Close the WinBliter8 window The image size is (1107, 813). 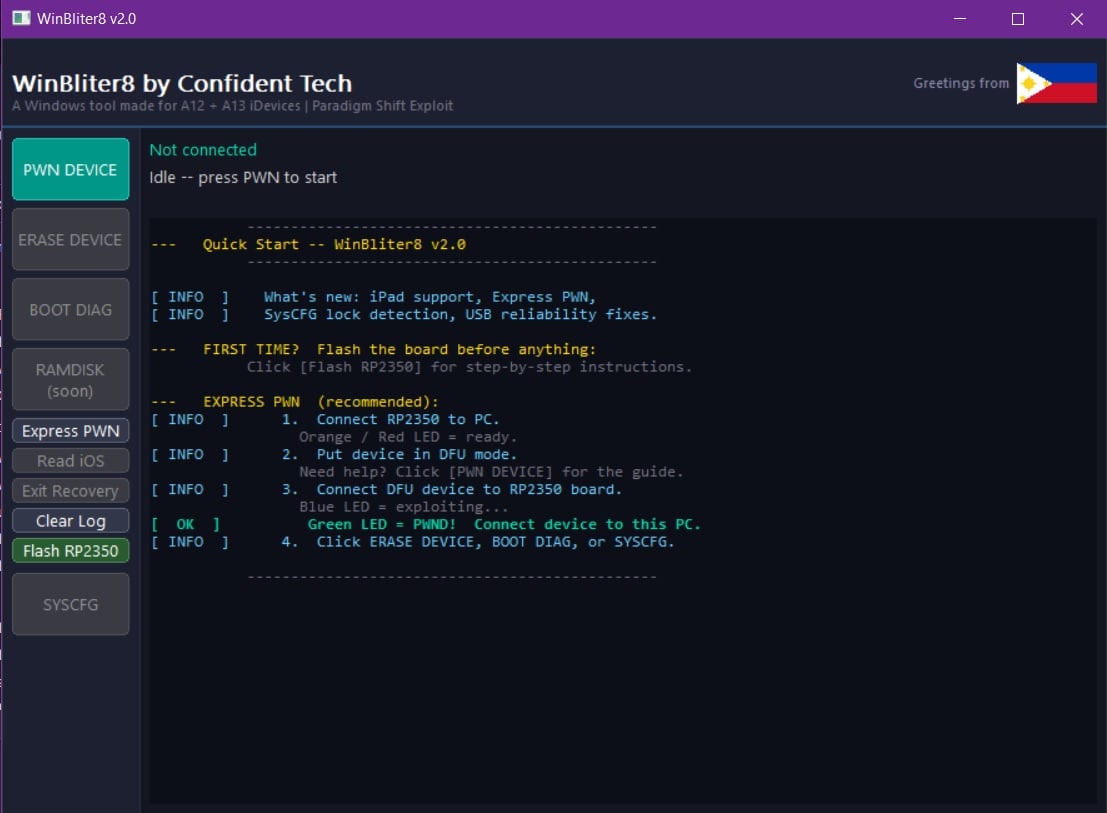coord(1076,19)
